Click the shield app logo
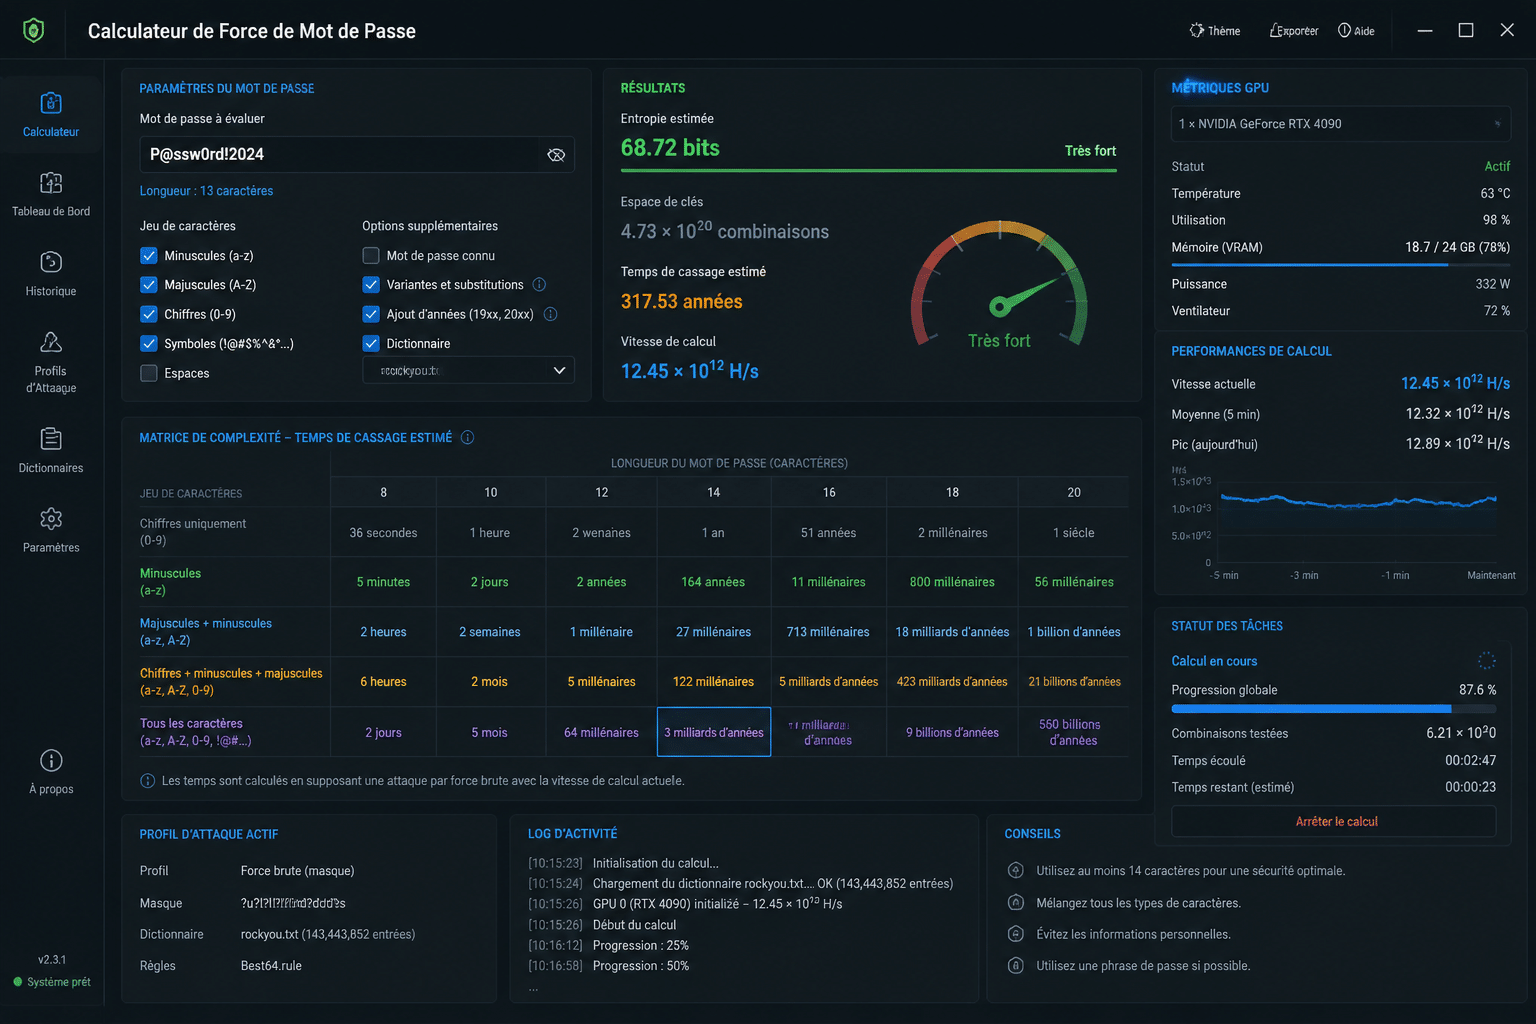Image resolution: width=1536 pixels, height=1024 pixels. click(33, 30)
